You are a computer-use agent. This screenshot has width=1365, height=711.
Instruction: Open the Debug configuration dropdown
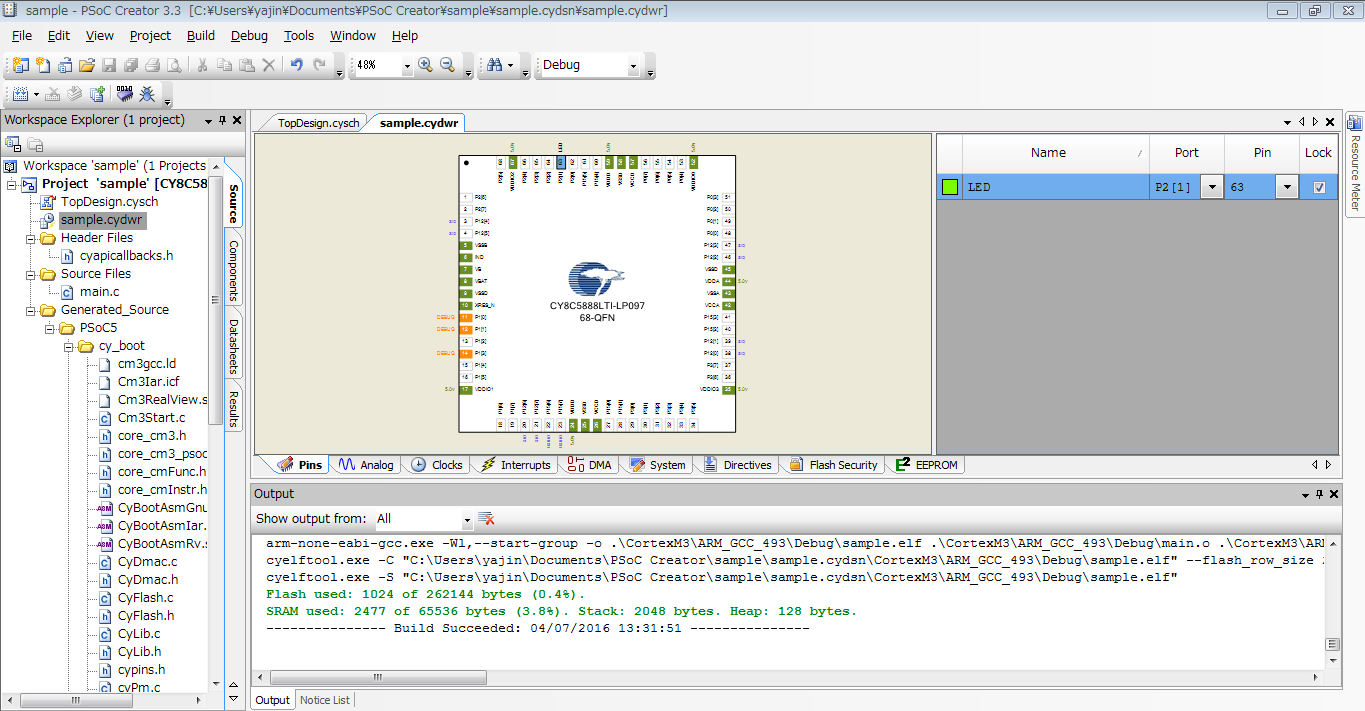[633, 65]
